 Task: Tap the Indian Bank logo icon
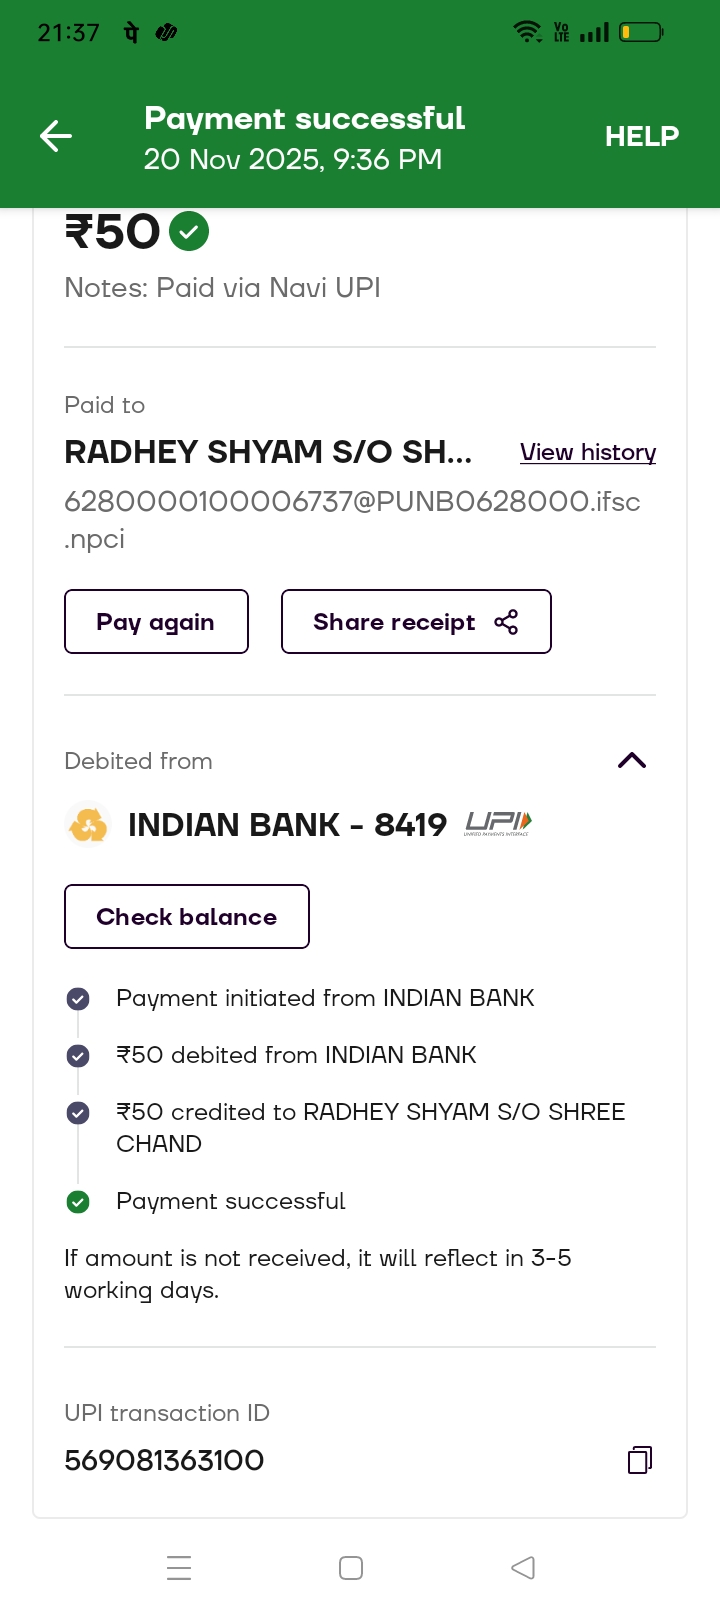88,825
